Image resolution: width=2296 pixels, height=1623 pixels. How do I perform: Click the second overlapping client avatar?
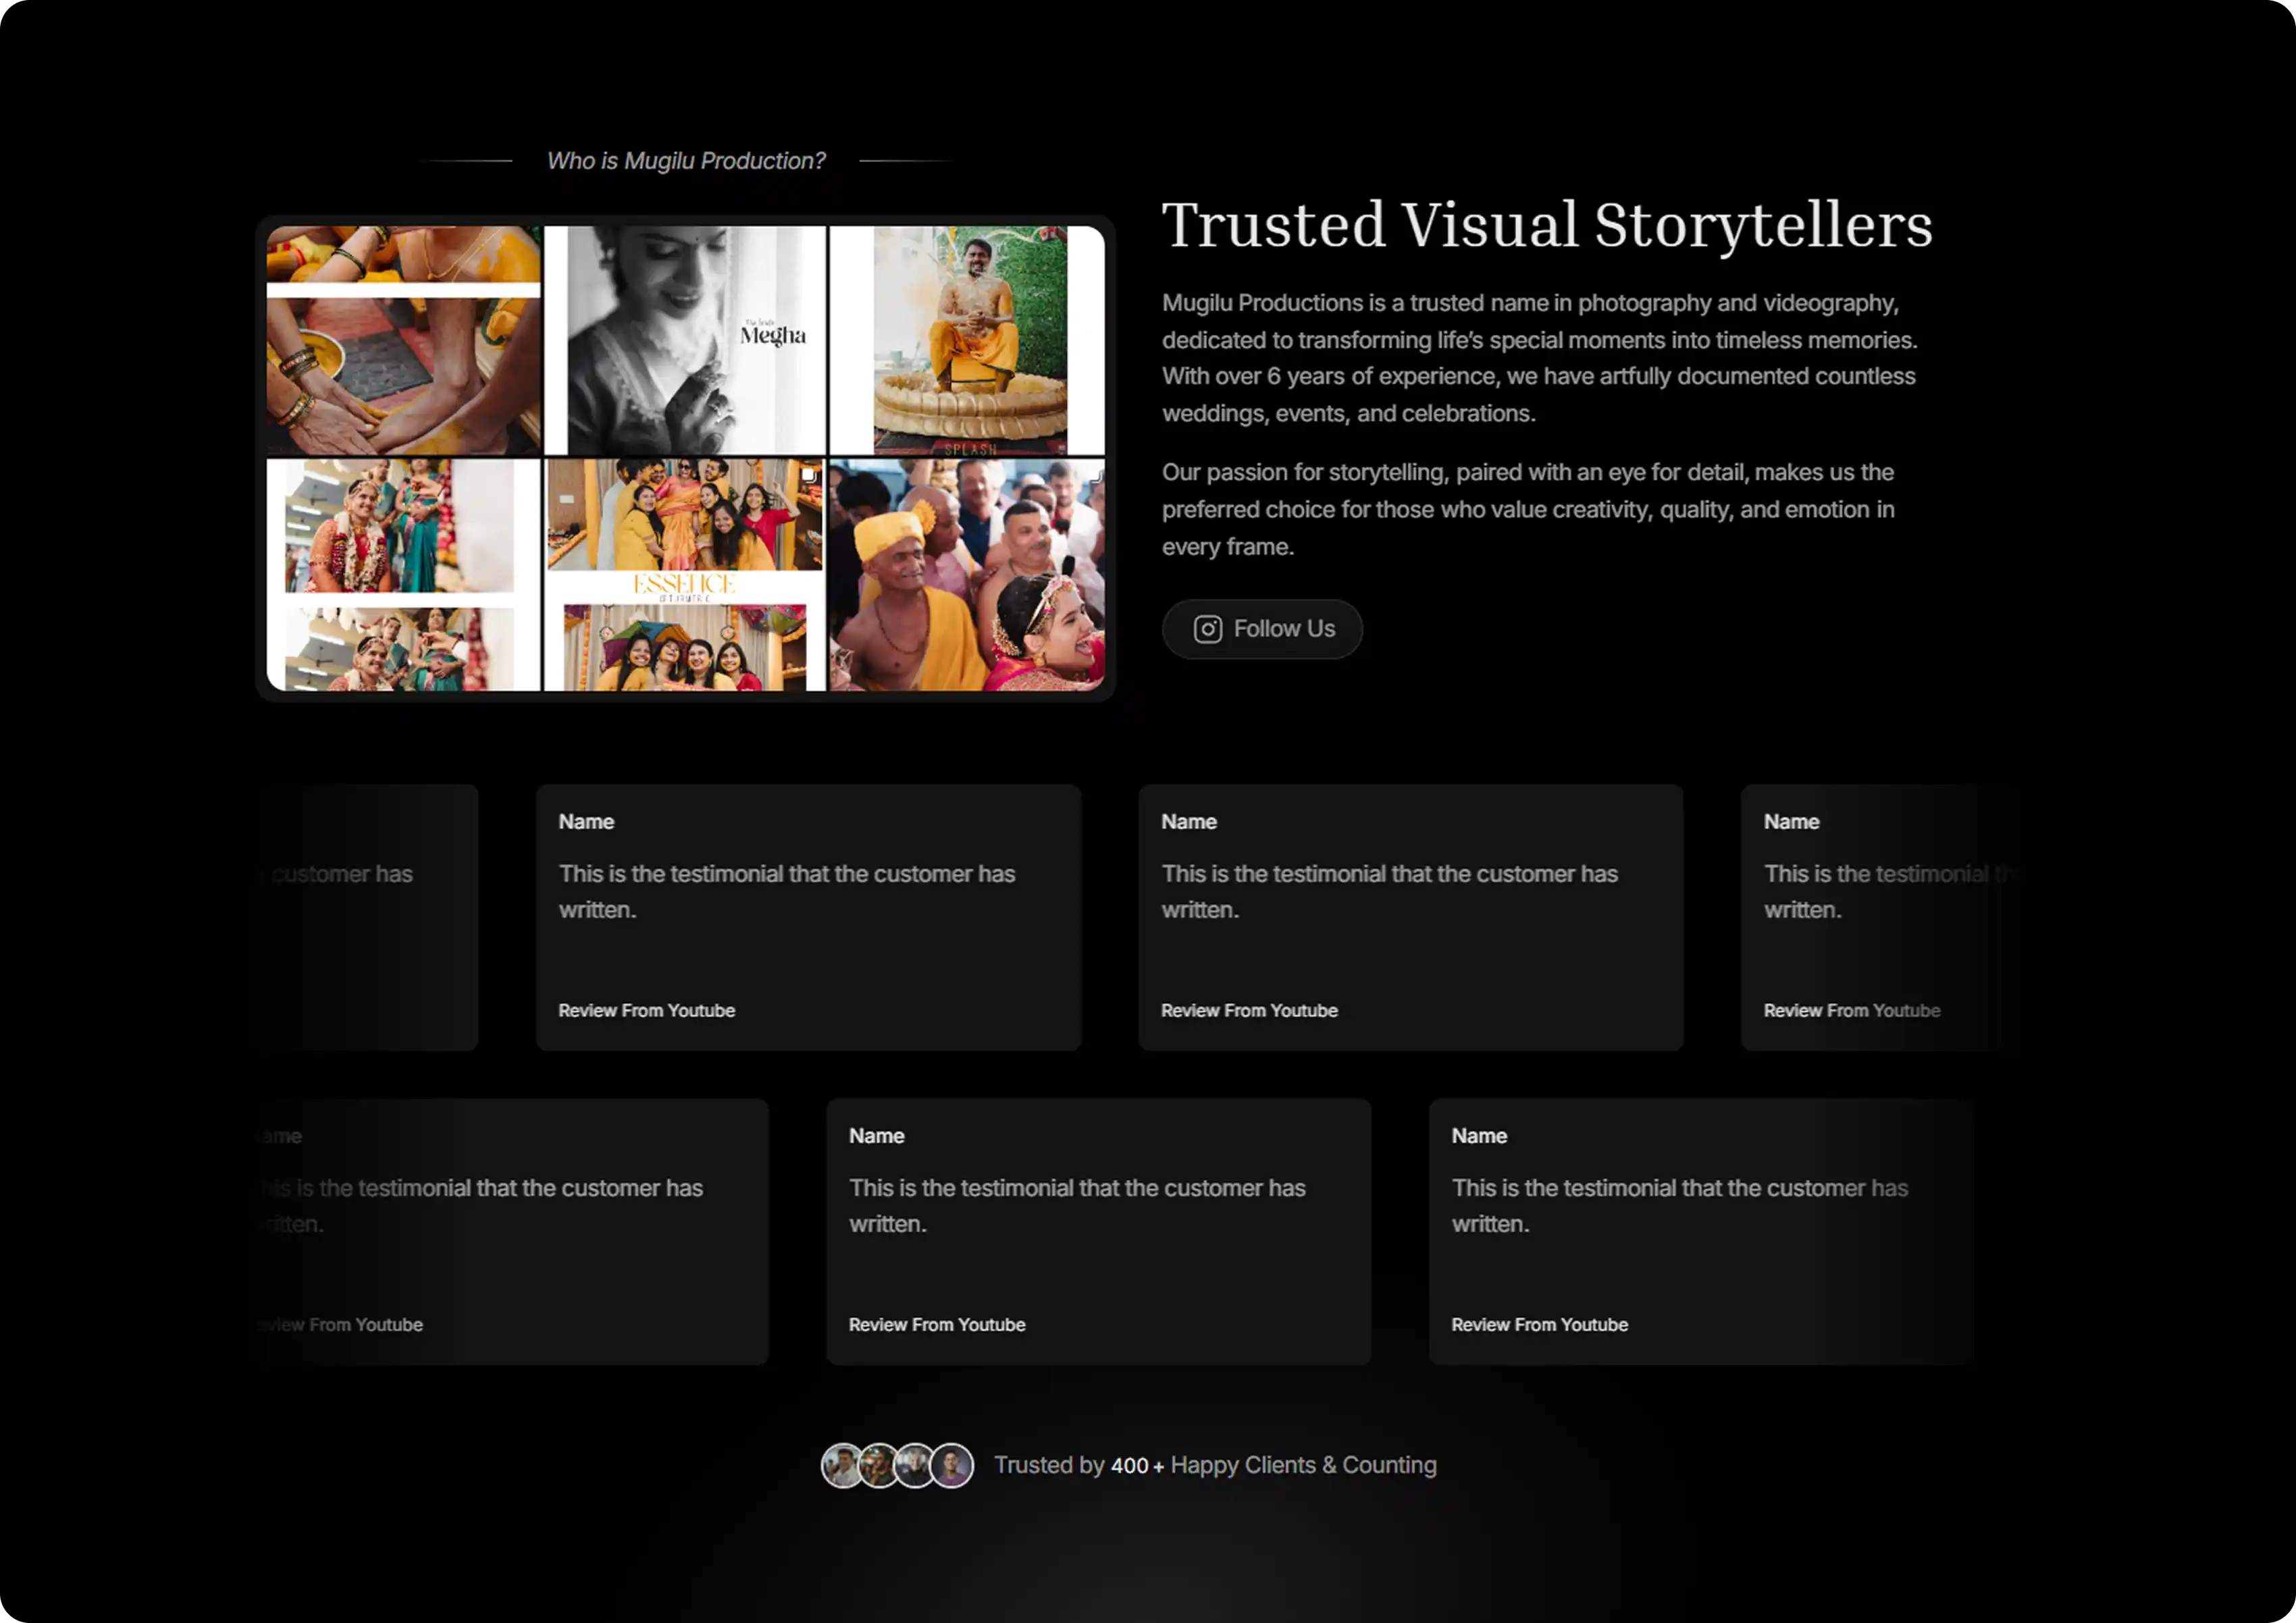(x=879, y=1466)
